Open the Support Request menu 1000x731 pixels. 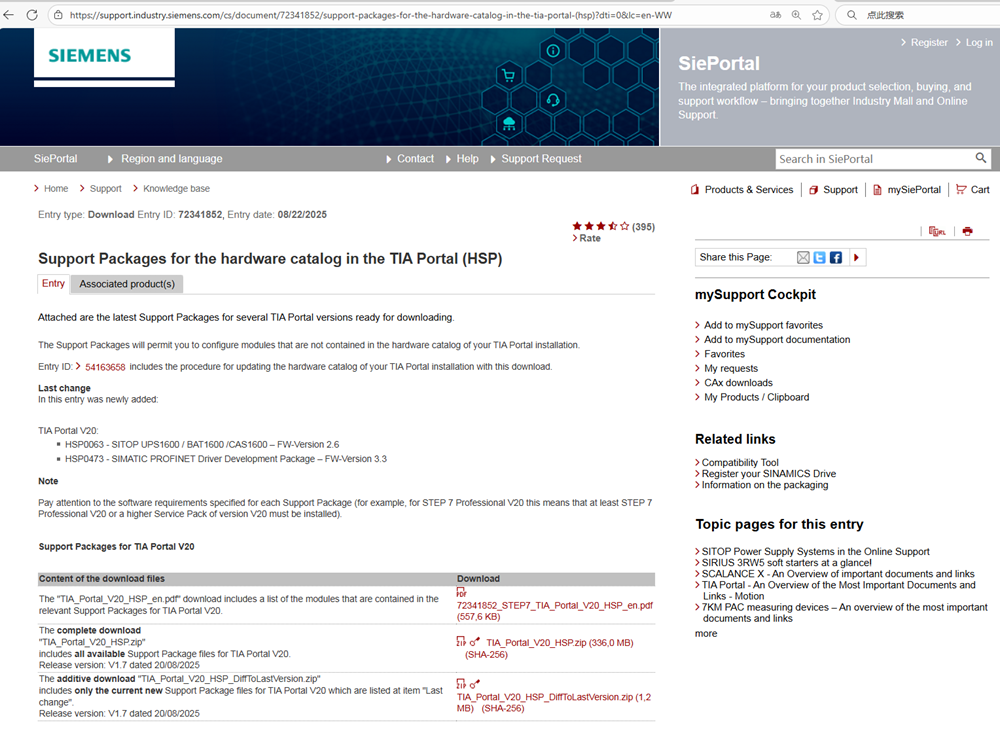(541, 159)
